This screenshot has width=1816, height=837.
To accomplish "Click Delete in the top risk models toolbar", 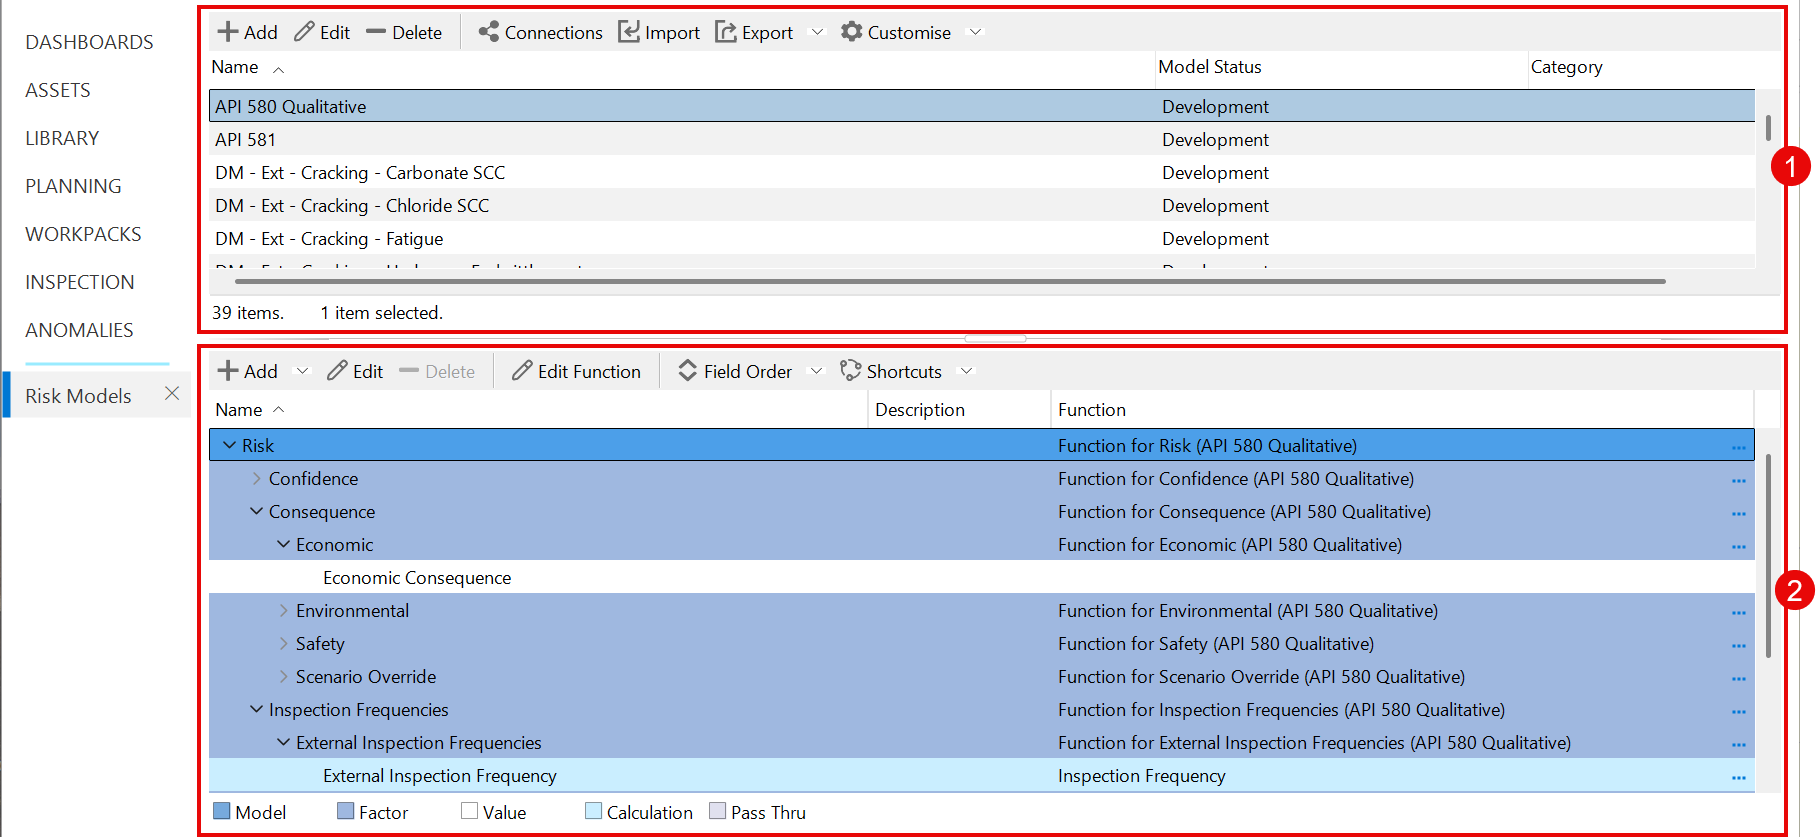I will point(404,32).
